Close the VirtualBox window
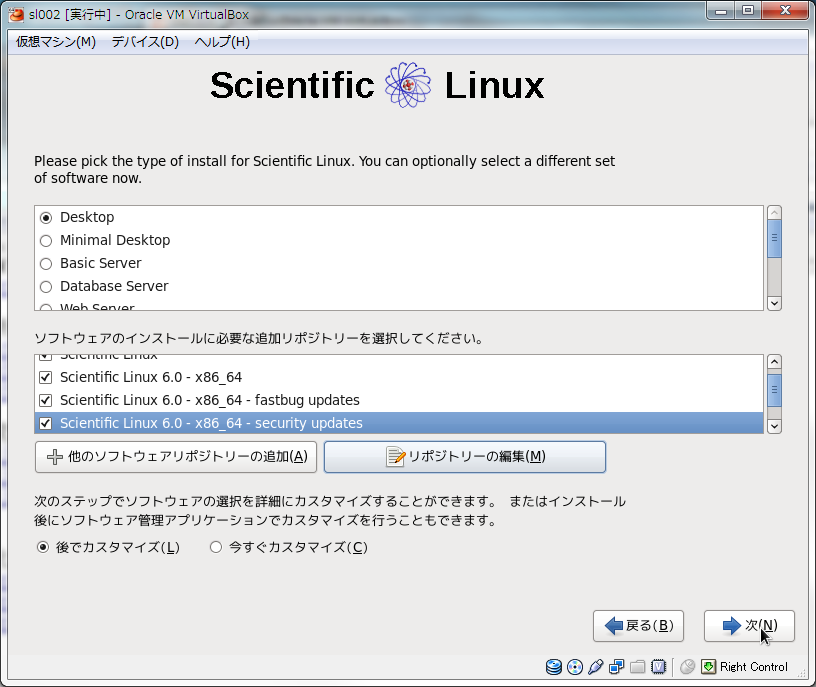 785,10
